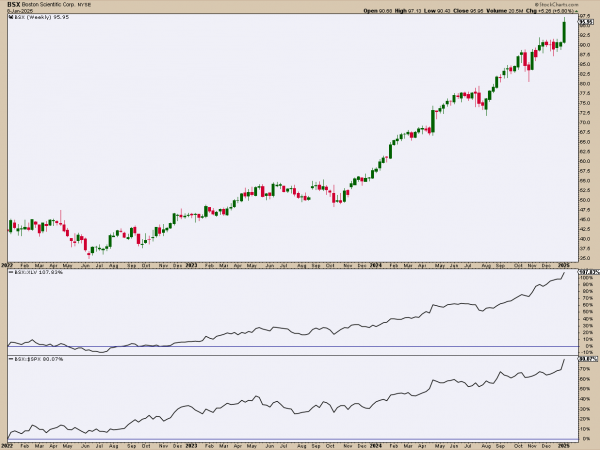Click the 70.0 price axis label
This screenshot has width=600, height=450.
tap(584, 122)
